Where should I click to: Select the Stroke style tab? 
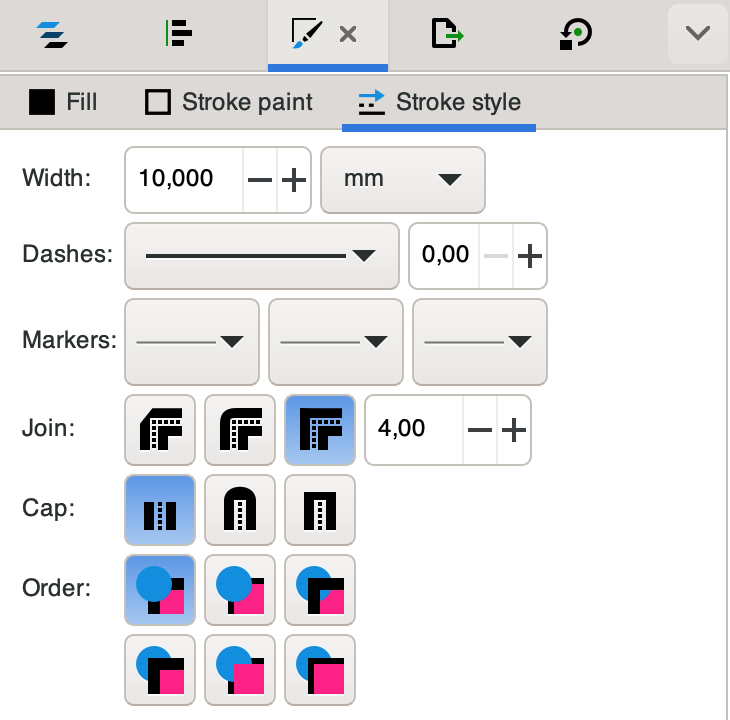coord(439,102)
